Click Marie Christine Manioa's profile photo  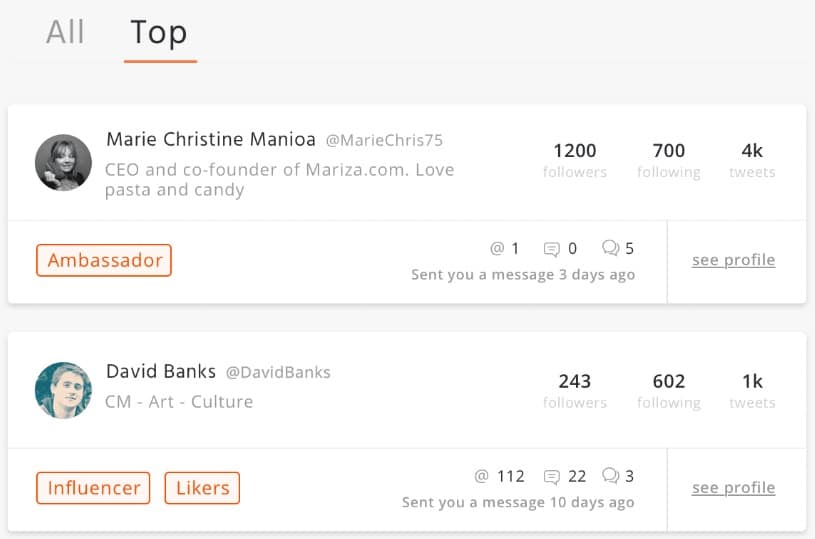click(64, 162)
